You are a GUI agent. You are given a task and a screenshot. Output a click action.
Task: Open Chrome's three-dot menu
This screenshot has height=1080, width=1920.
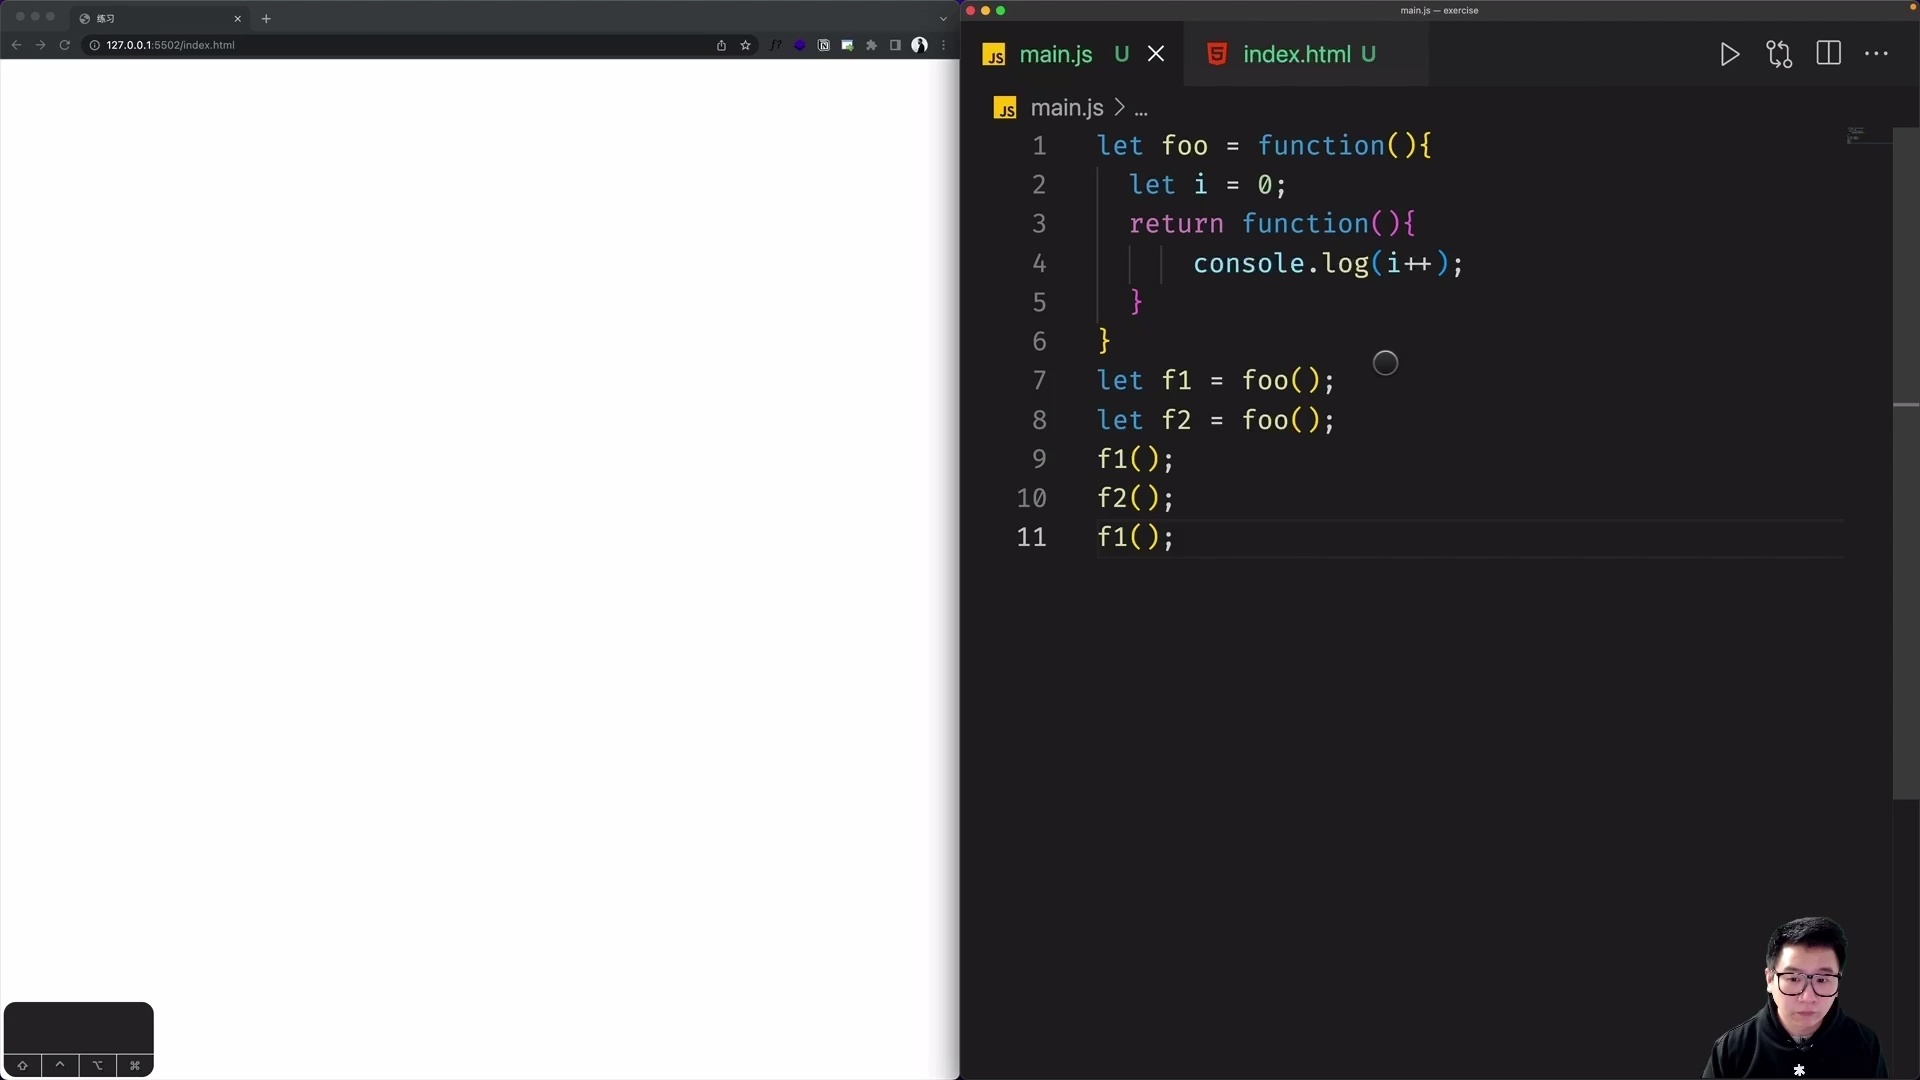(x=942, y=45)
